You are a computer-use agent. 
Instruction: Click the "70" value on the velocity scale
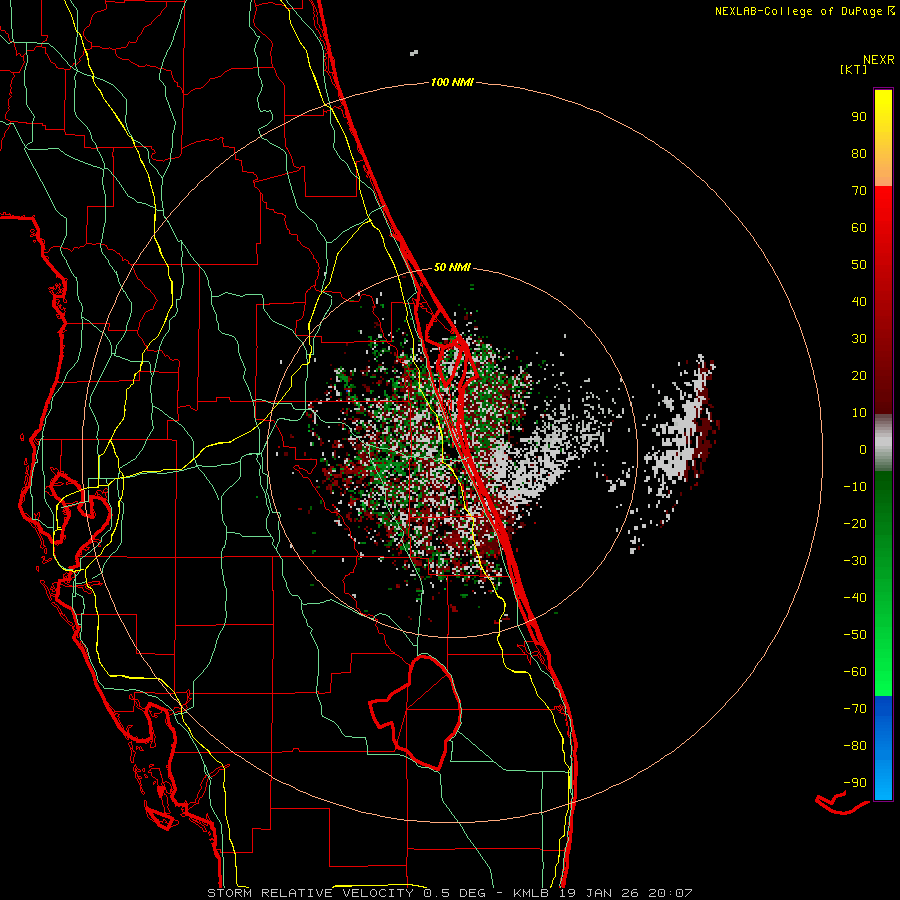pyautogui.click(x=859, y=191)
